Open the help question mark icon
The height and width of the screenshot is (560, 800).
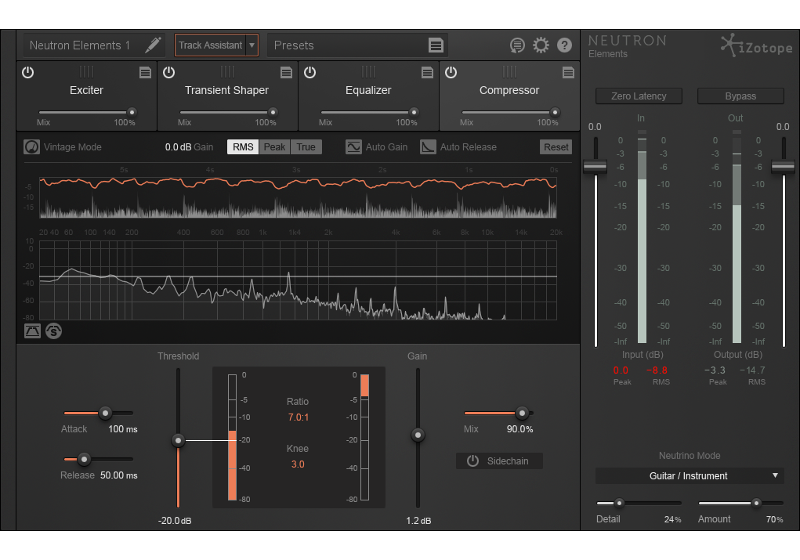564,45
